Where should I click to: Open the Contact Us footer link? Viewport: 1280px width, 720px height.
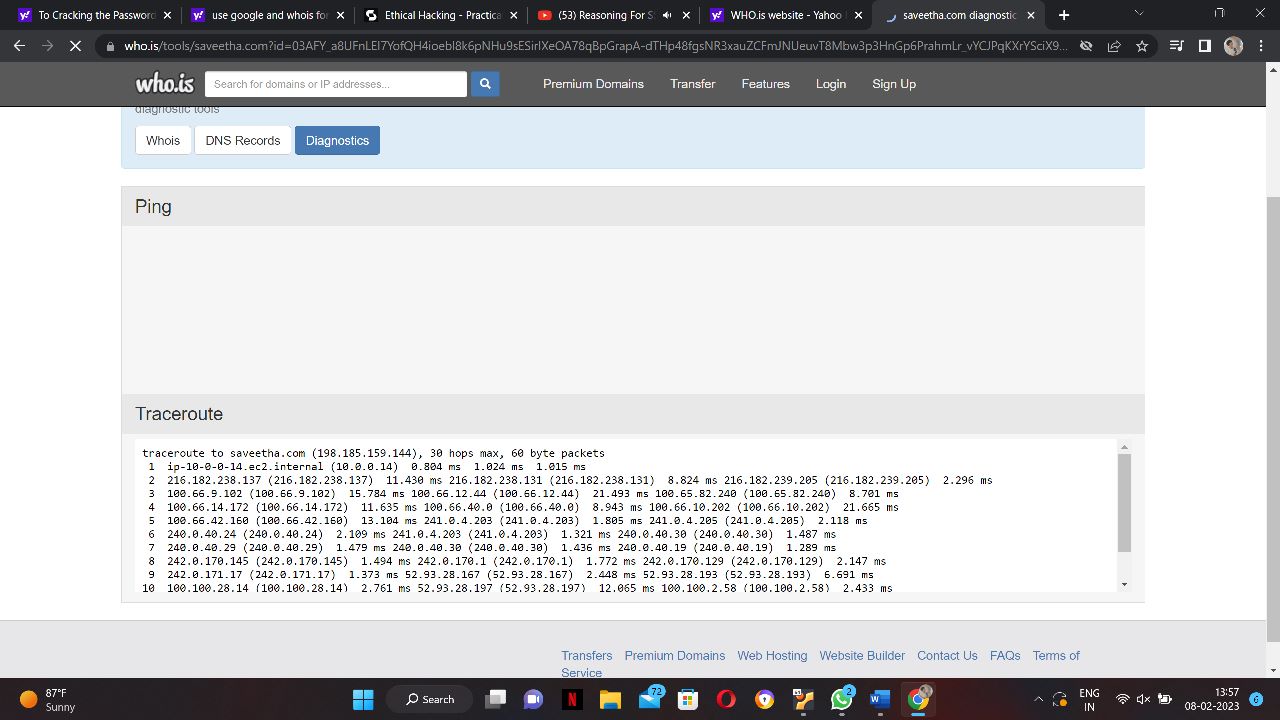tap(947, 655)
